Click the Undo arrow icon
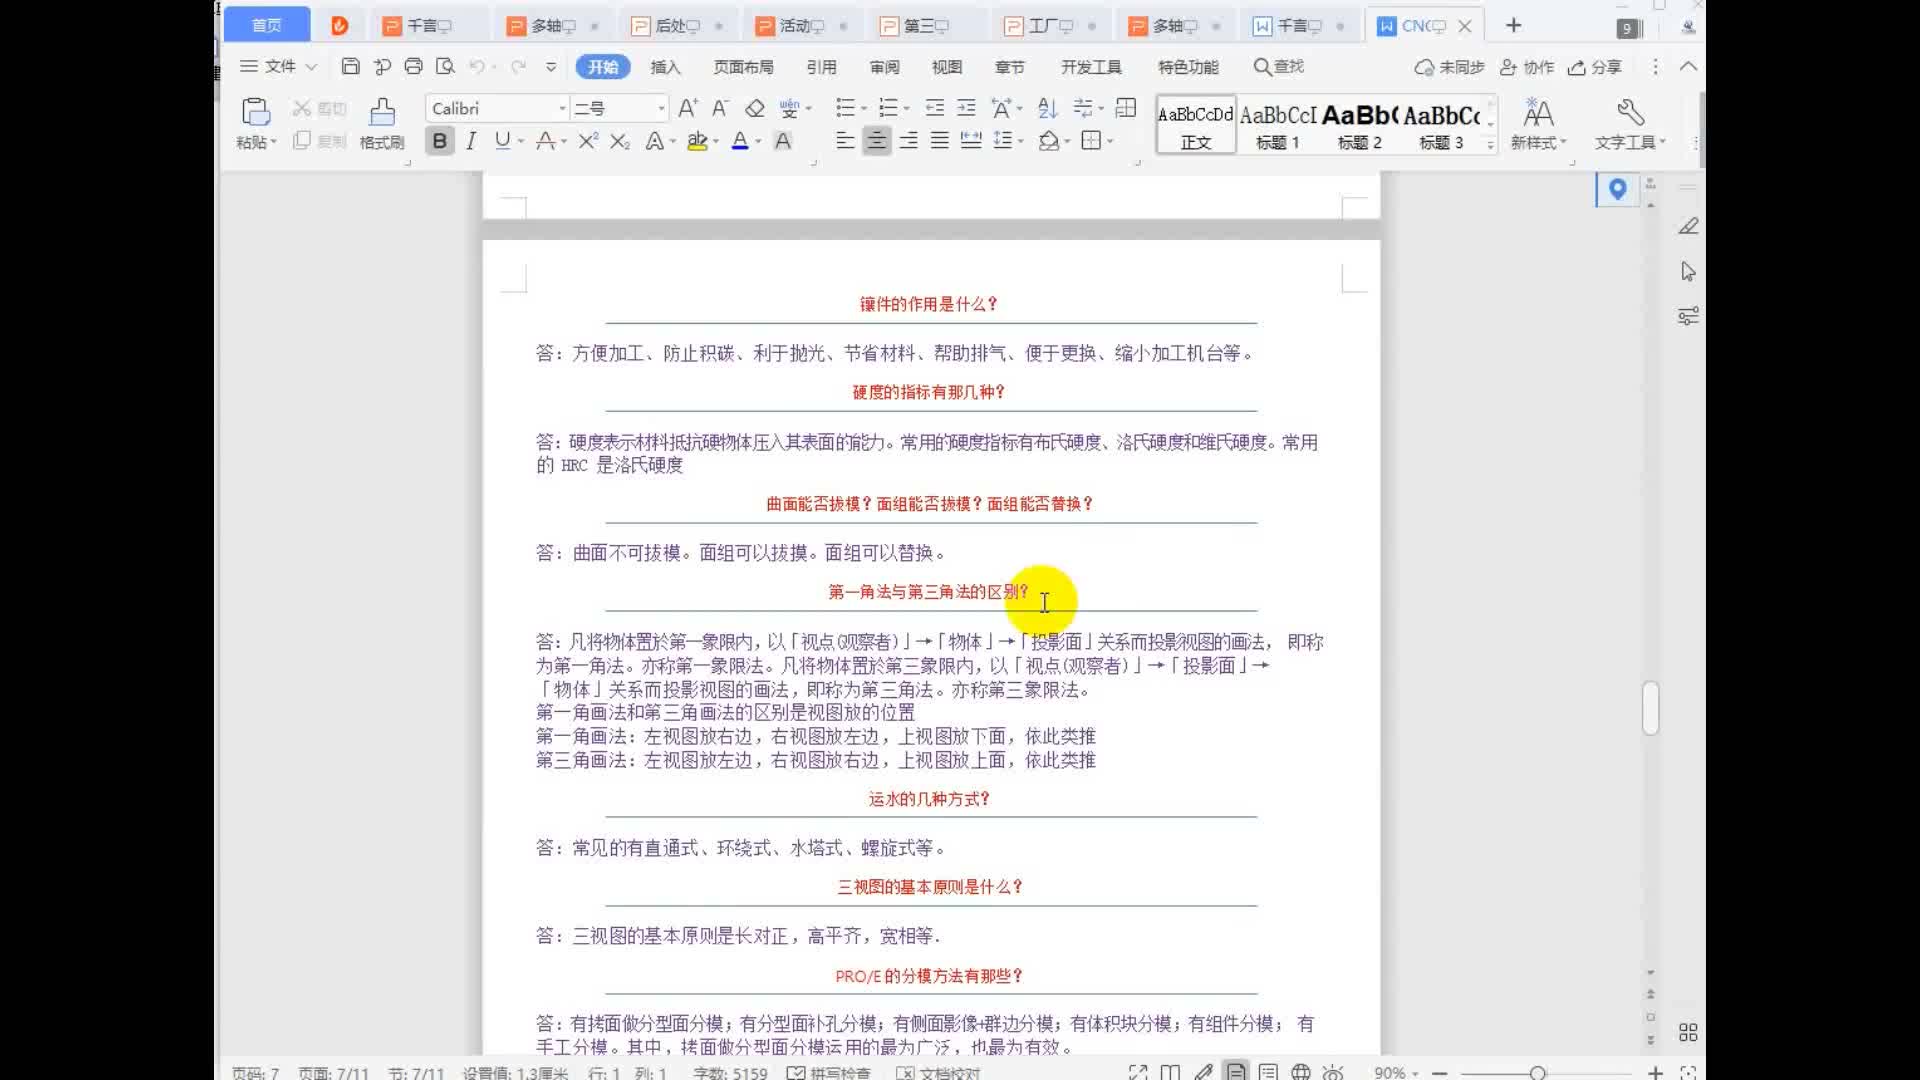Image resolution: width=1920 pixels, height=1080 pixels. [x=477, y=67]
